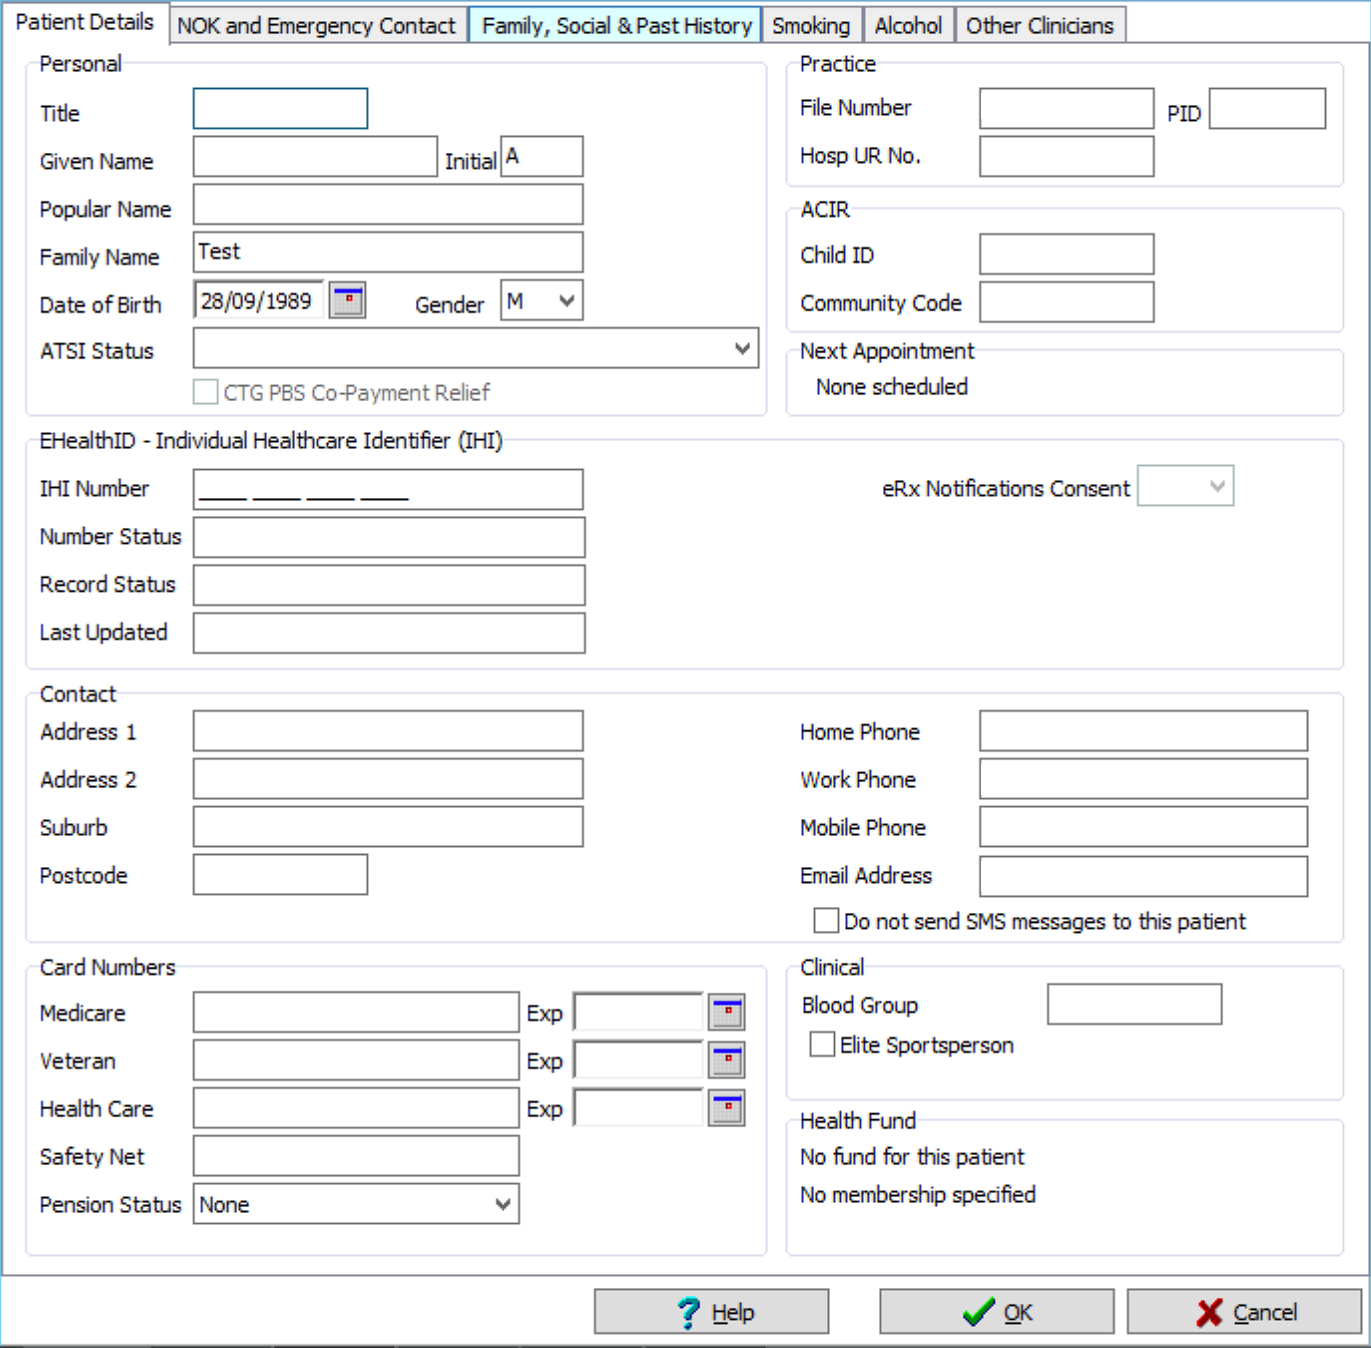Toggle CTG PBS Co-Payment Relief checkbox
1371x1348 pixels.
(x=206, y=392)
